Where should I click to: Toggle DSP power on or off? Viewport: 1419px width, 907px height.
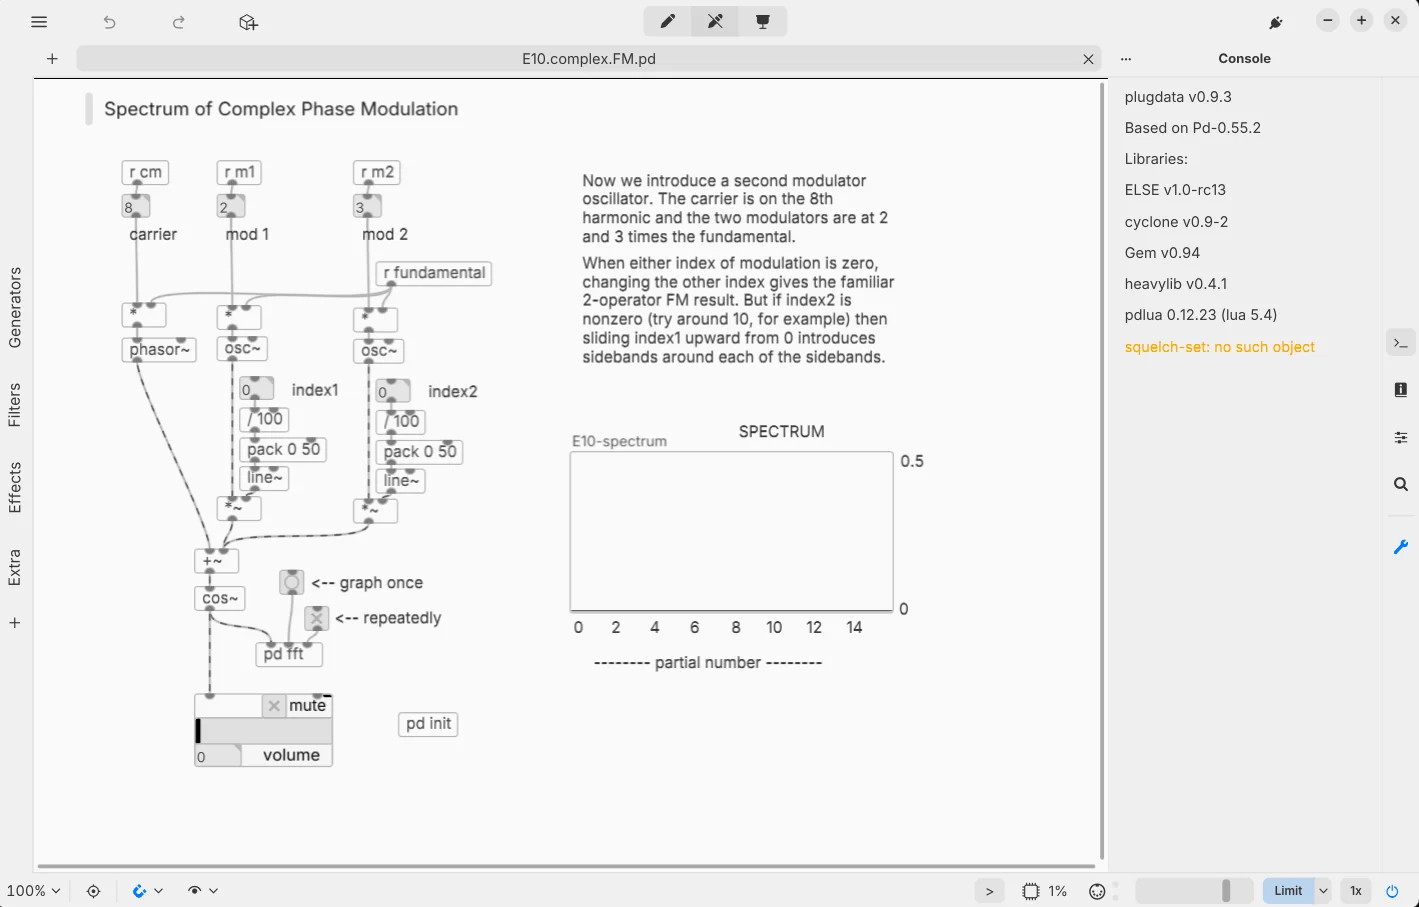pyautogui.click(x=1392, y=891)
